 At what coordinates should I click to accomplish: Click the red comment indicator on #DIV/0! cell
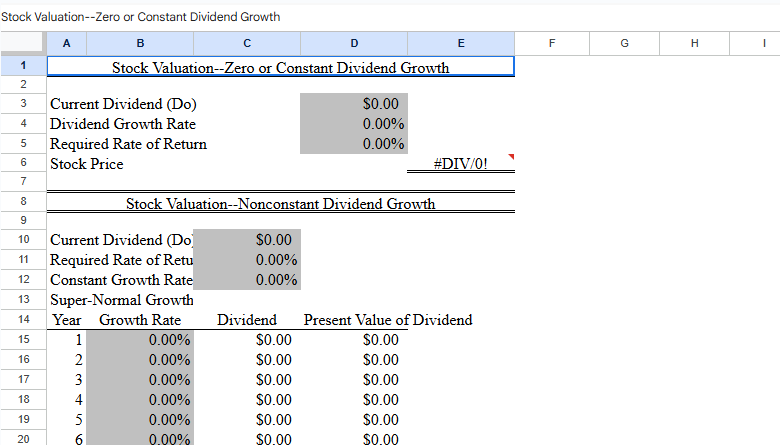click(510, 157)
